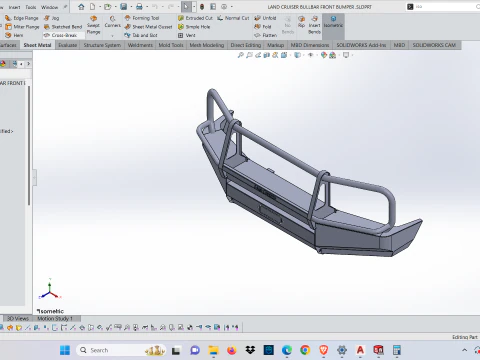Select the Forming Tool command
The image size is (480, 360).
pos(142,18)
